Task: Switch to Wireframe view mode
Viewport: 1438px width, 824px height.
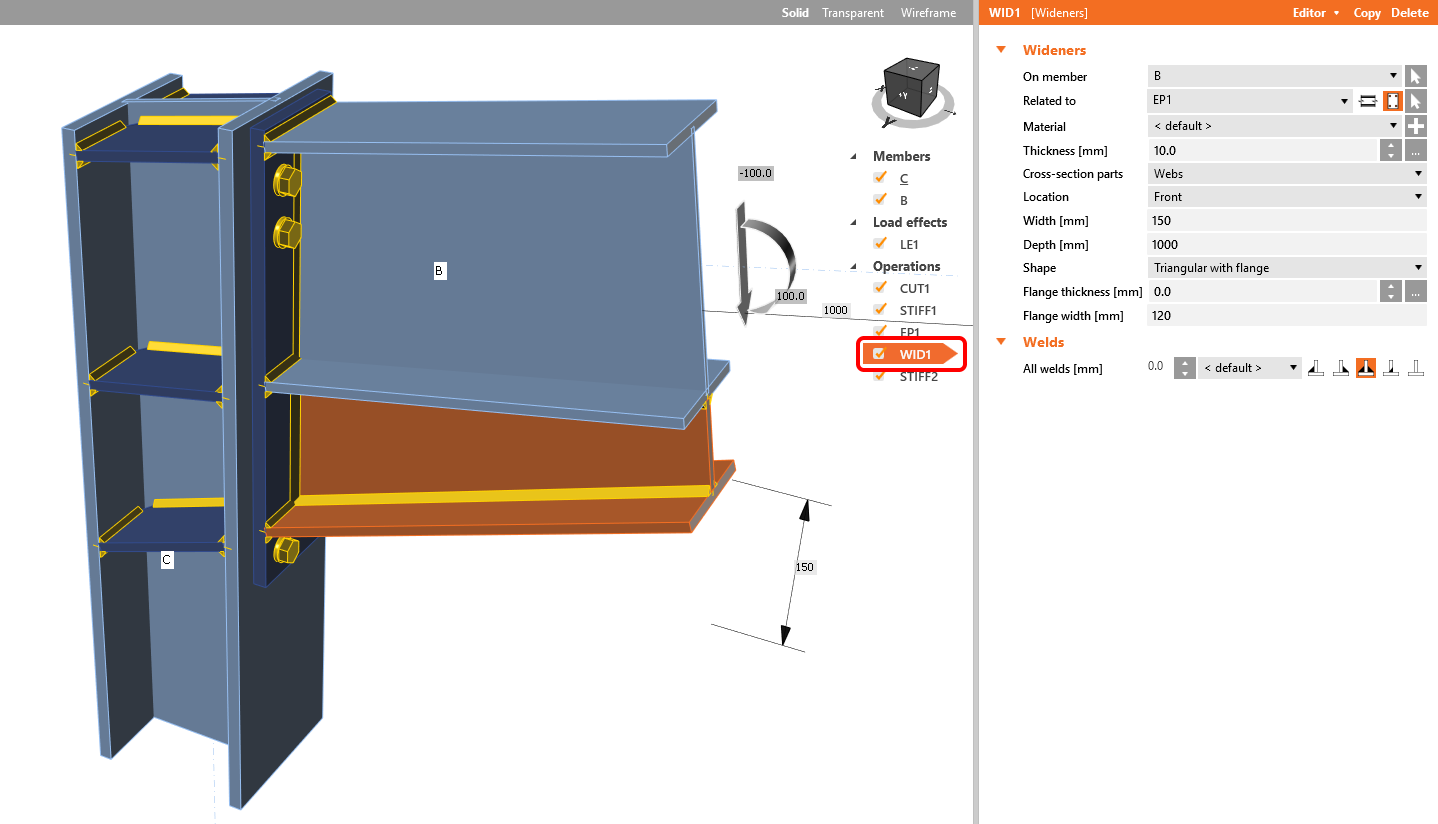Action: 927,12
